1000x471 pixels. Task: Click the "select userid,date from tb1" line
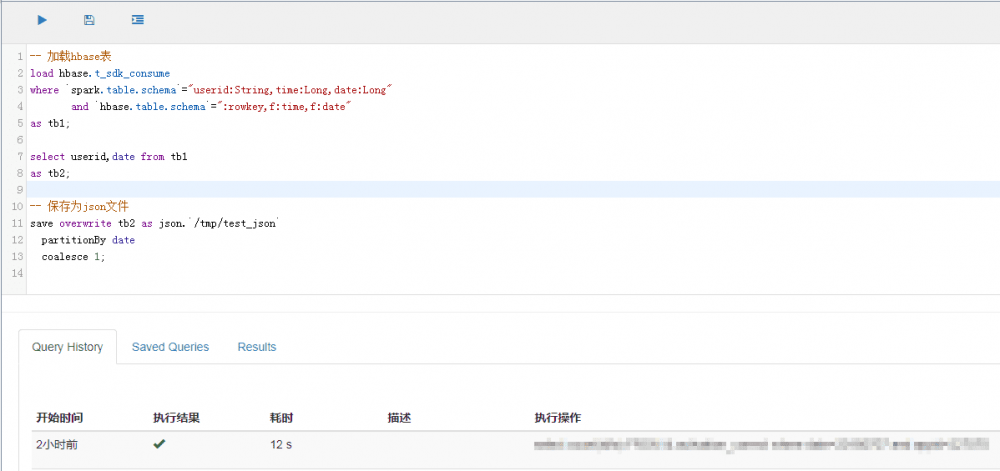pos(109,157)
